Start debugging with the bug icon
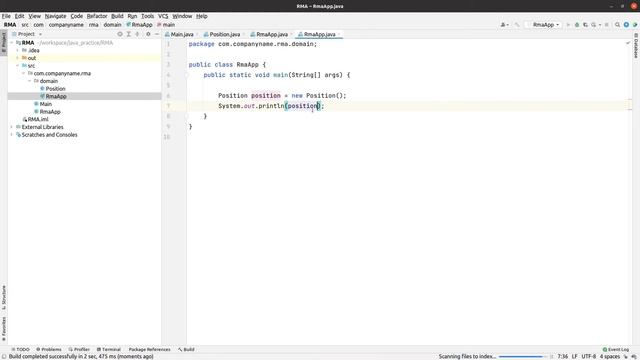Viewport: 640px width, 360px height. point(577,25)
